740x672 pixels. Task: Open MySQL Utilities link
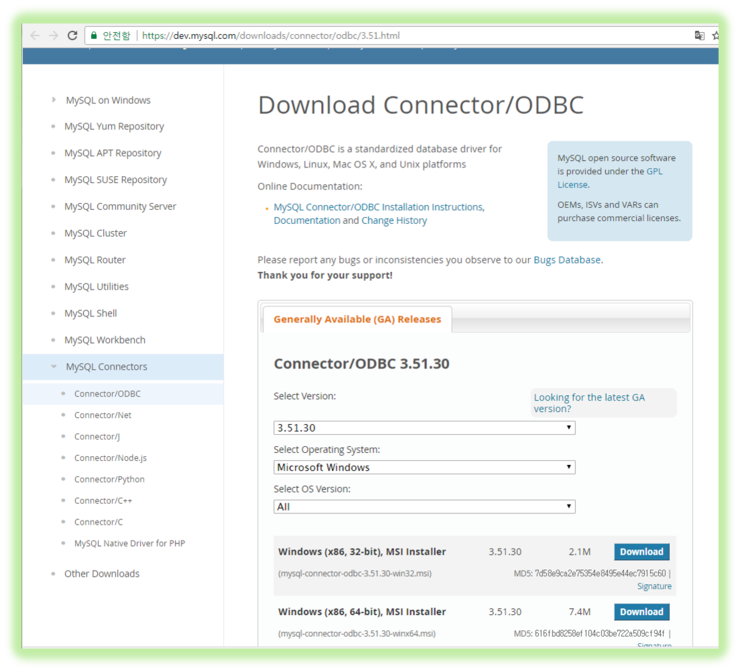pyautogui.click(x=96, y=286)
